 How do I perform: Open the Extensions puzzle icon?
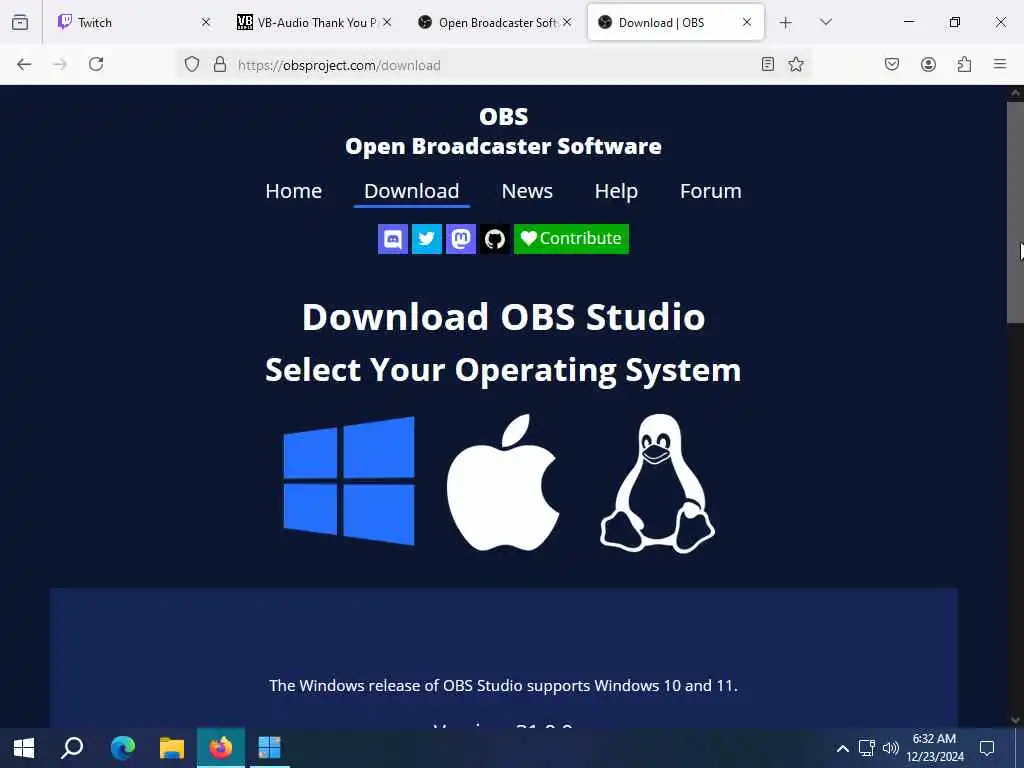click(964, 64)
